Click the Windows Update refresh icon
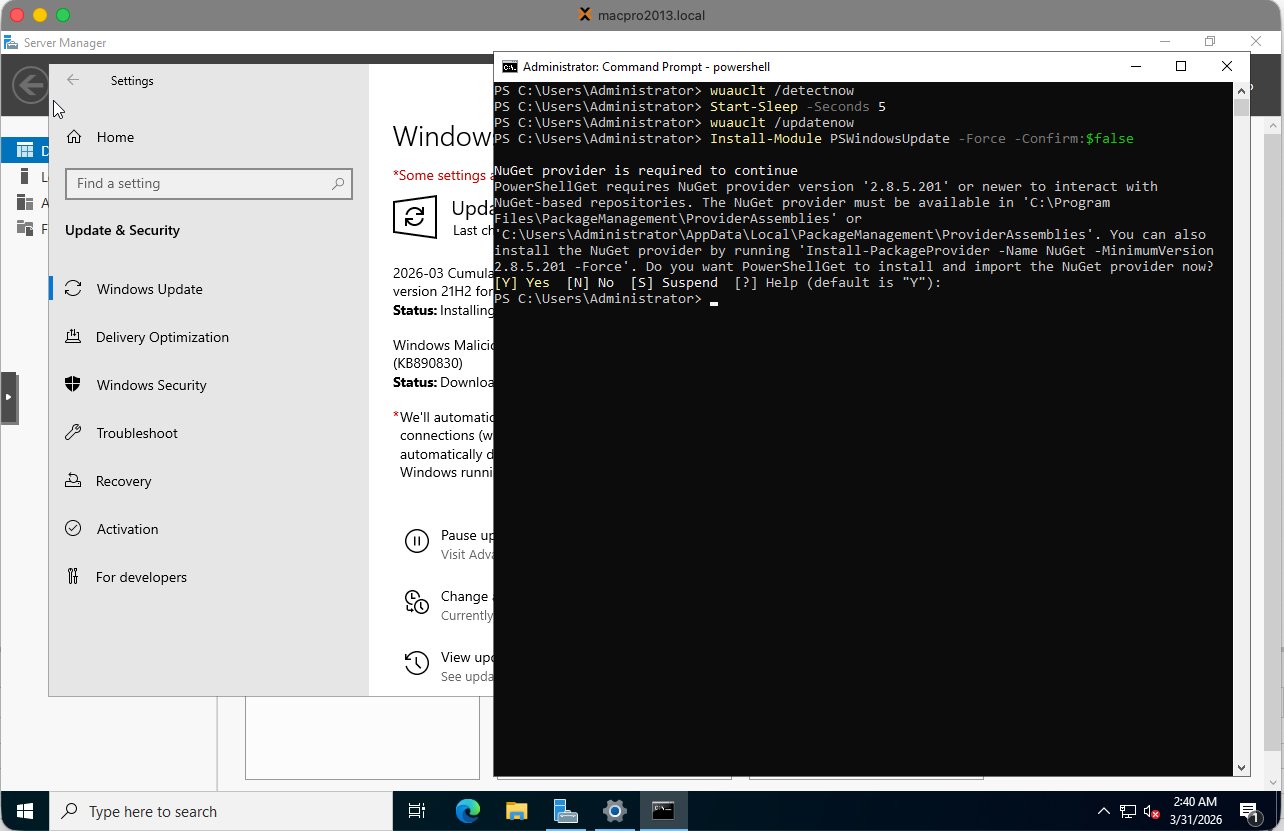This screenshot has height=831, width=1284. coord(415,217)
